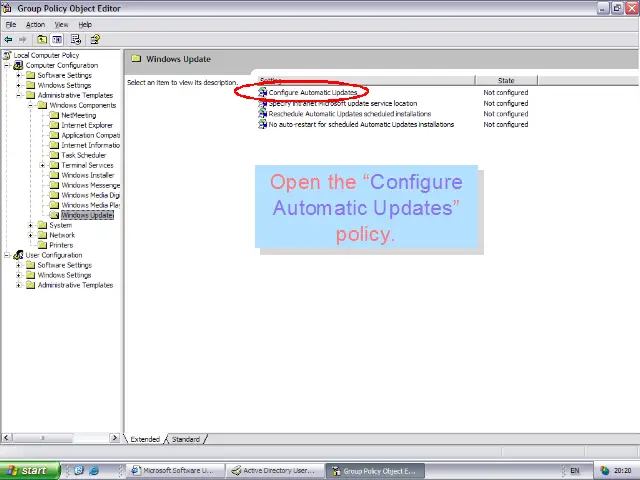Switch to the Extended tab
Screen dimensions: 640x480
pyautogui.click(x=145, y=439)
